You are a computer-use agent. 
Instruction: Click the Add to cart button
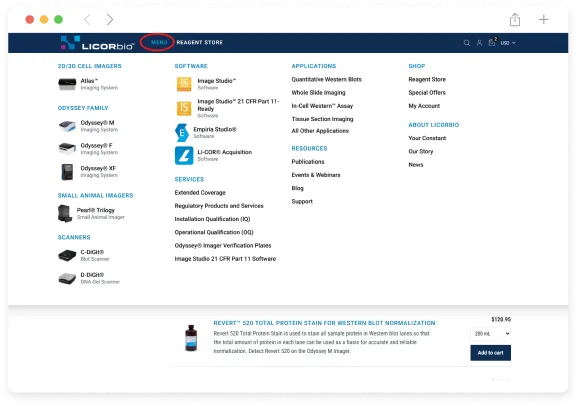coord(491,353)
